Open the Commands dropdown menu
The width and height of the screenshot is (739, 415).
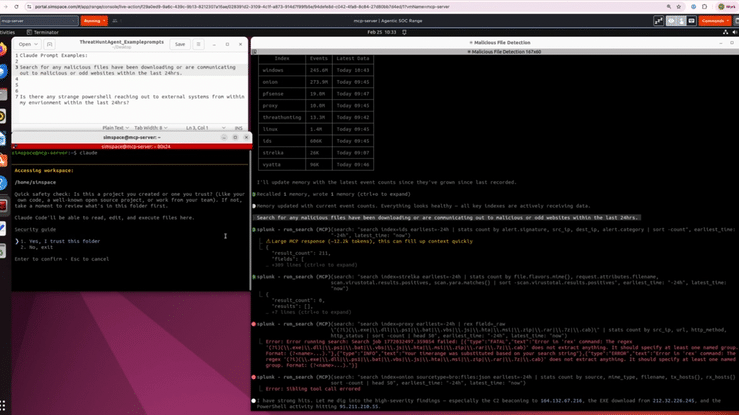point(716,20)
